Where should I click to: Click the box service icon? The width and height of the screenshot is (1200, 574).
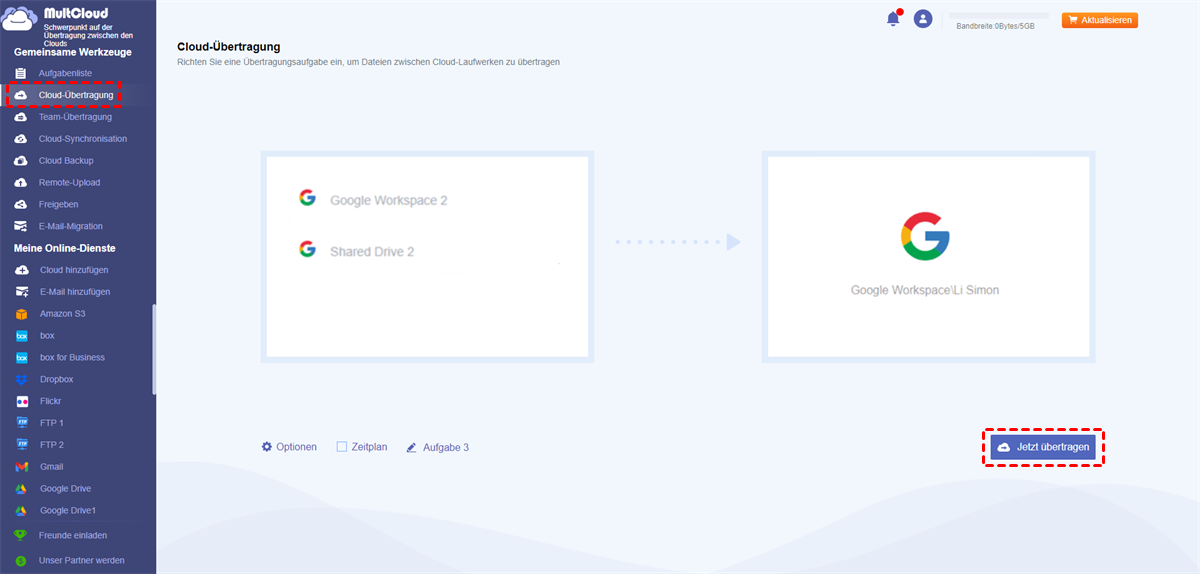point(21,336)
